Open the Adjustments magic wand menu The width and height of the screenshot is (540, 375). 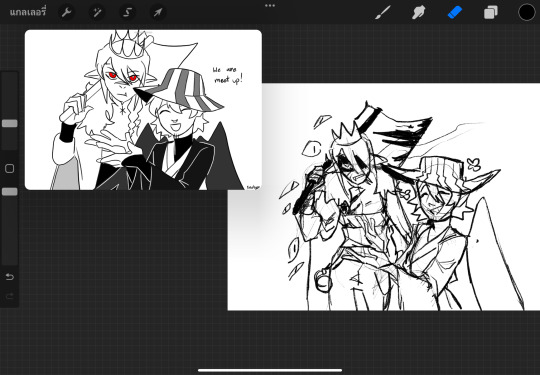coord(97,13)
